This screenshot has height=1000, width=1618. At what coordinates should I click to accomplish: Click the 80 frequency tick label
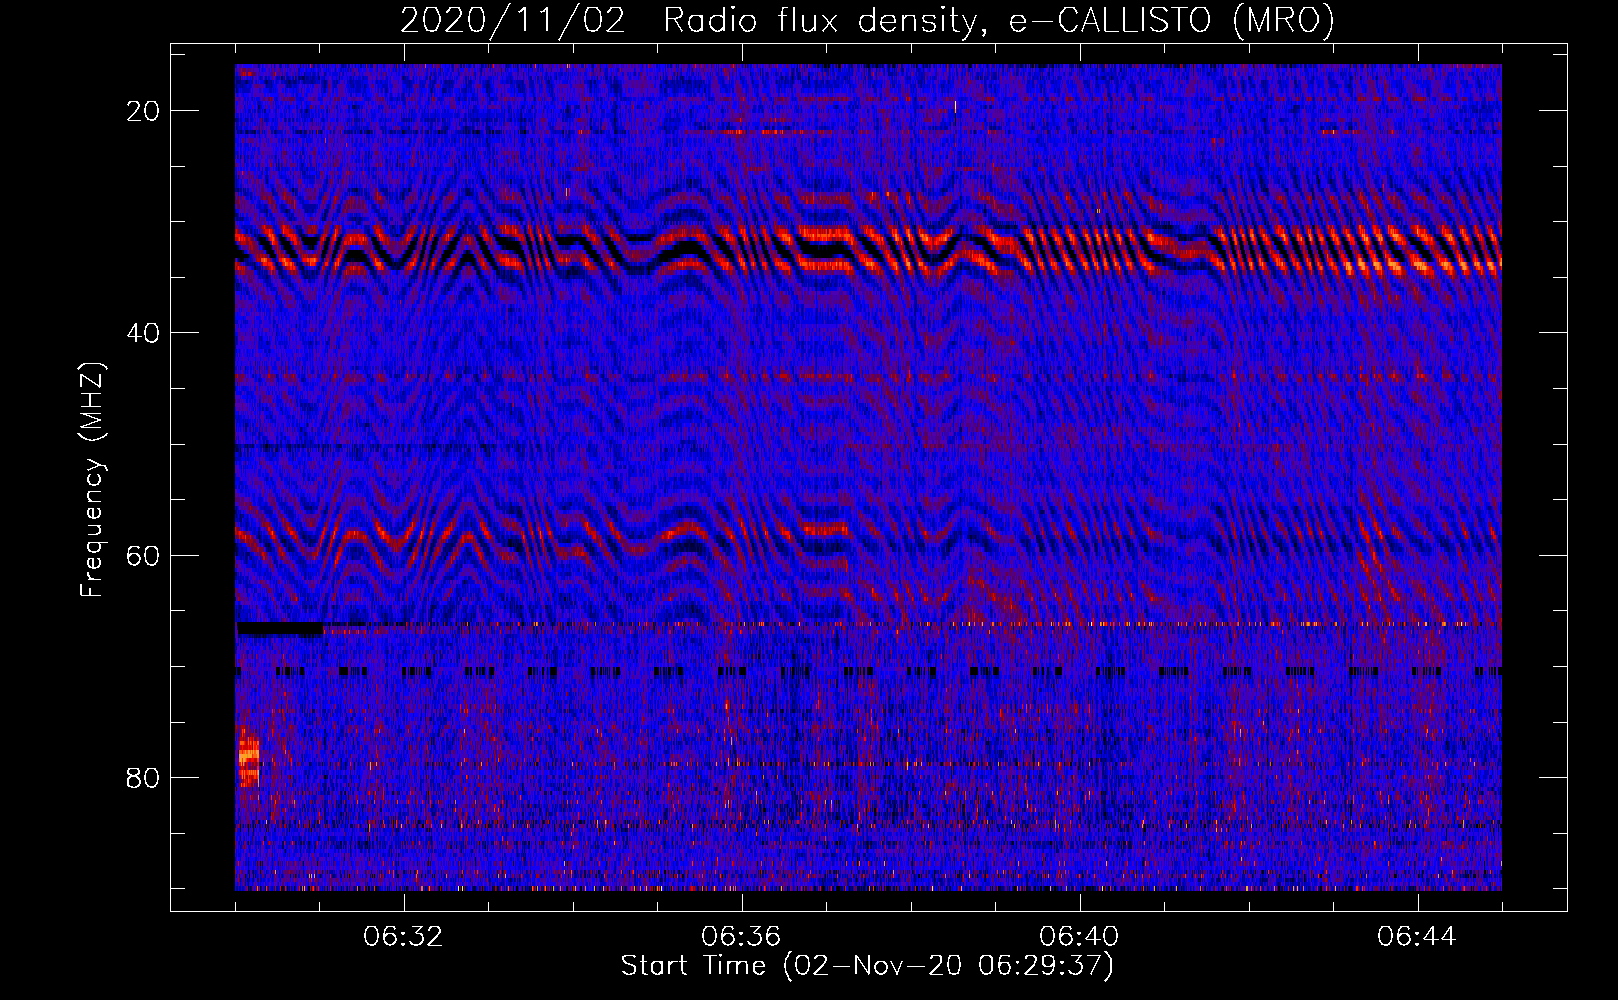(x=144, y=778)
